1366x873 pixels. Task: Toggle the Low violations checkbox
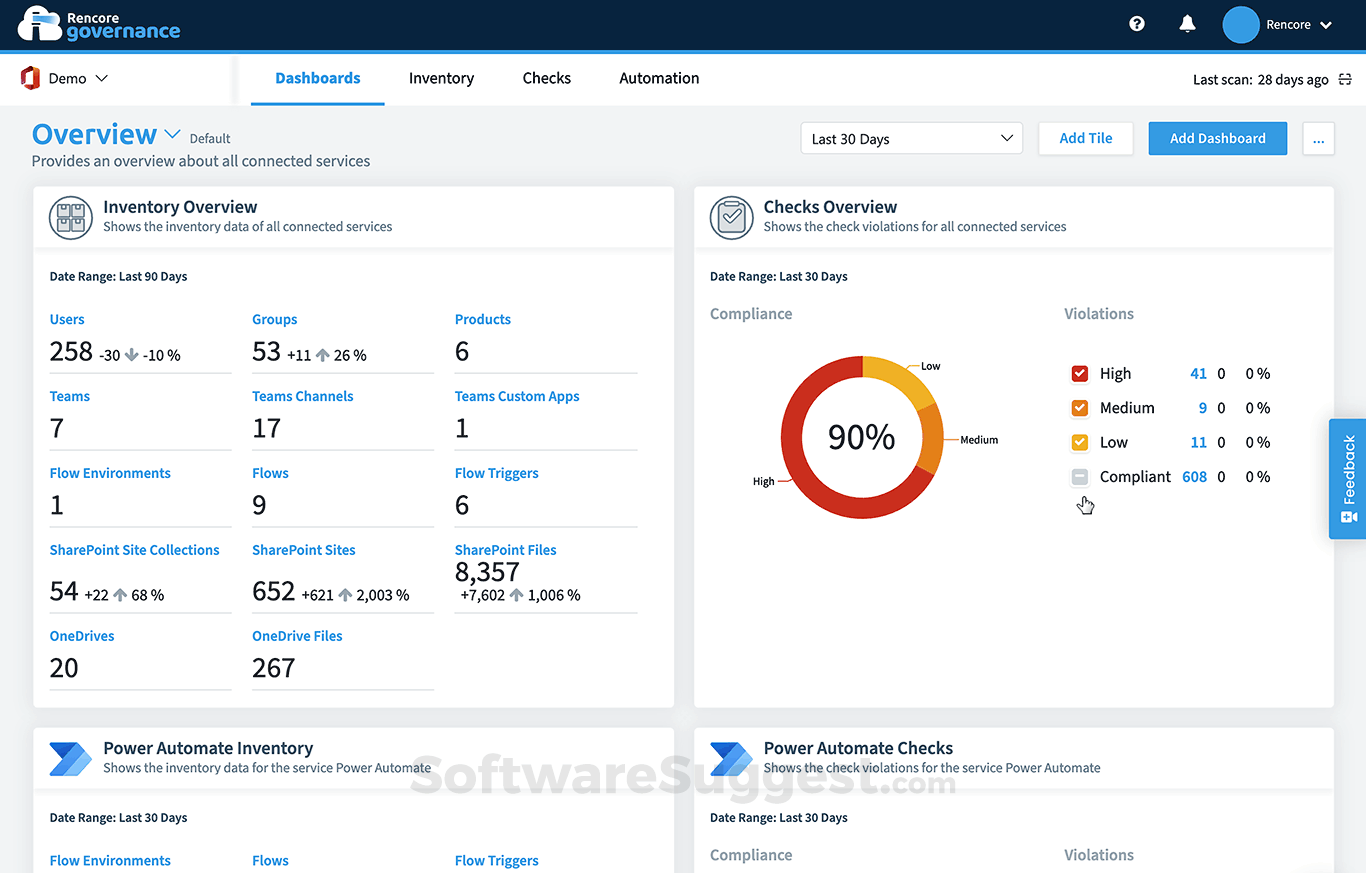tap(1080, 442)
